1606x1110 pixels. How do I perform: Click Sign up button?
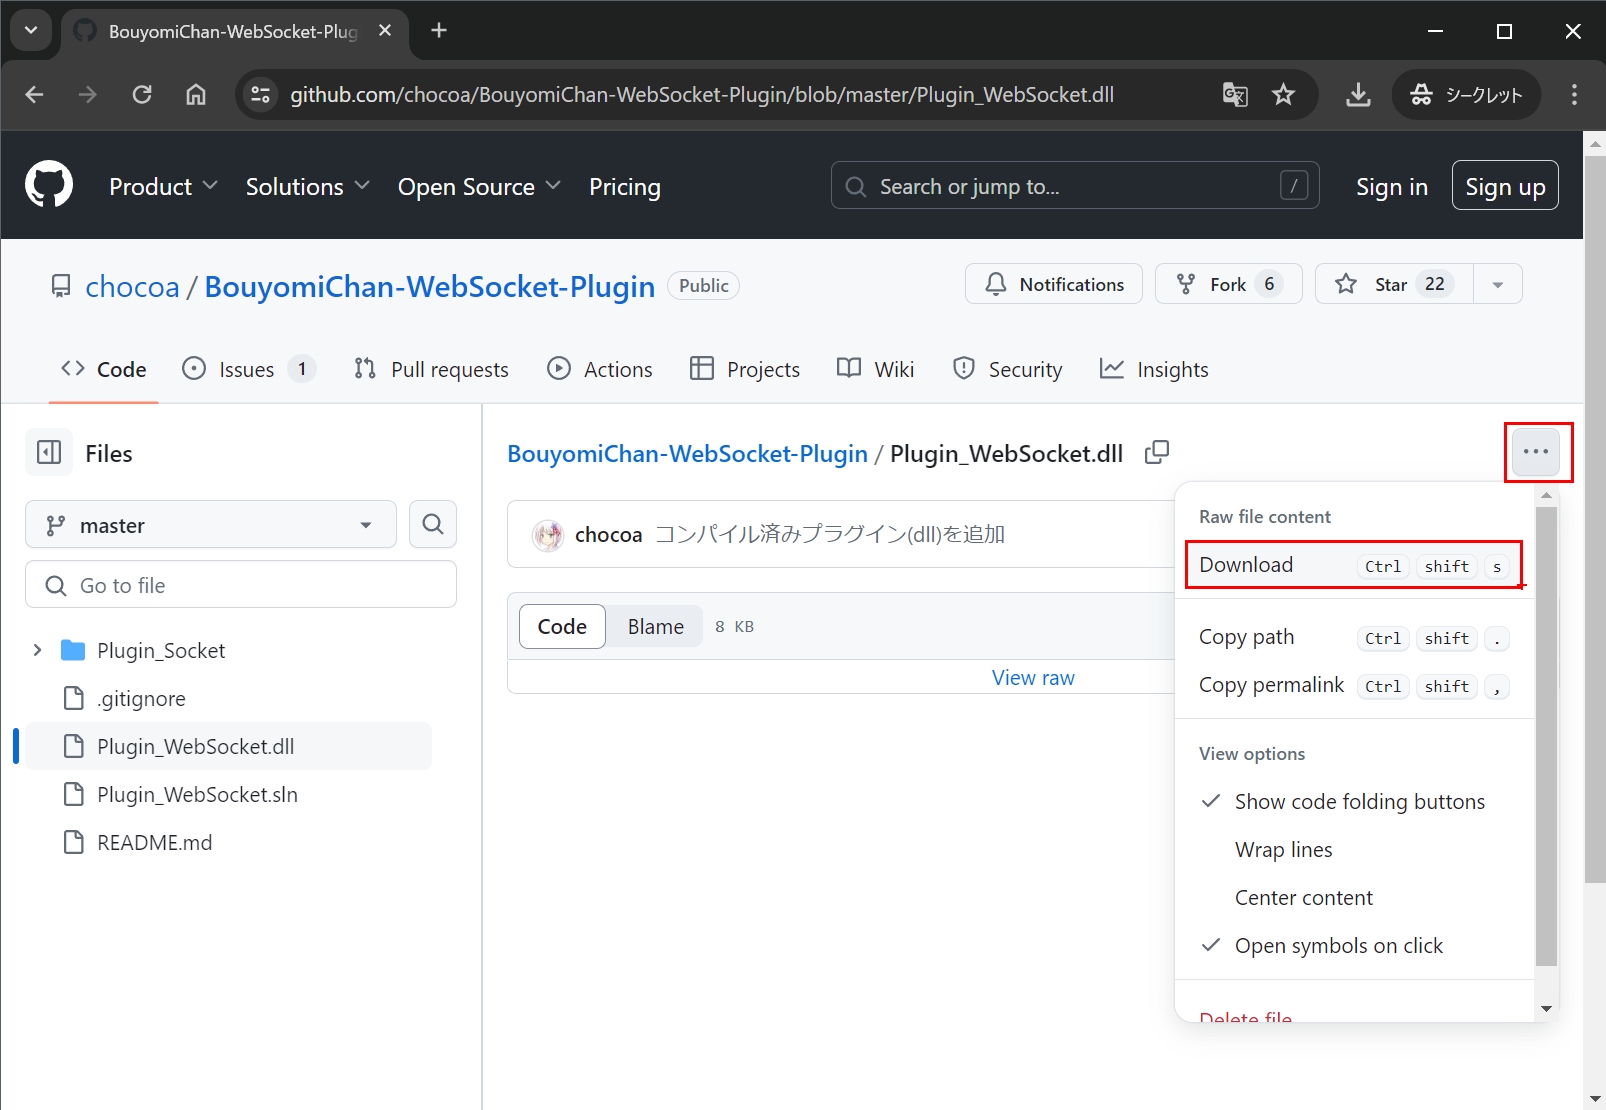click(x=1505, y=186)
